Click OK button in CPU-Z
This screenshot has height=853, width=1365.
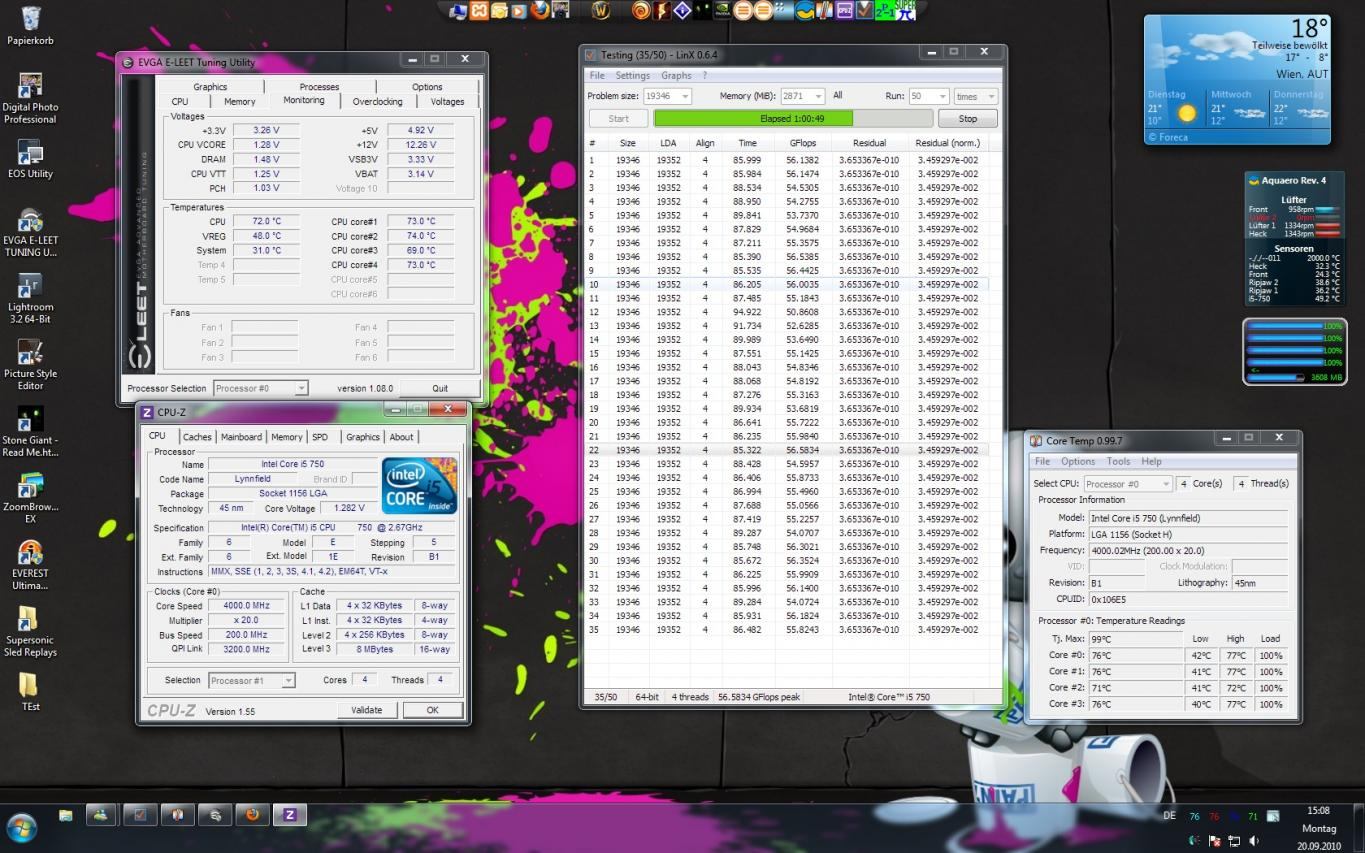pyautogui.click(x=432, y=710)
